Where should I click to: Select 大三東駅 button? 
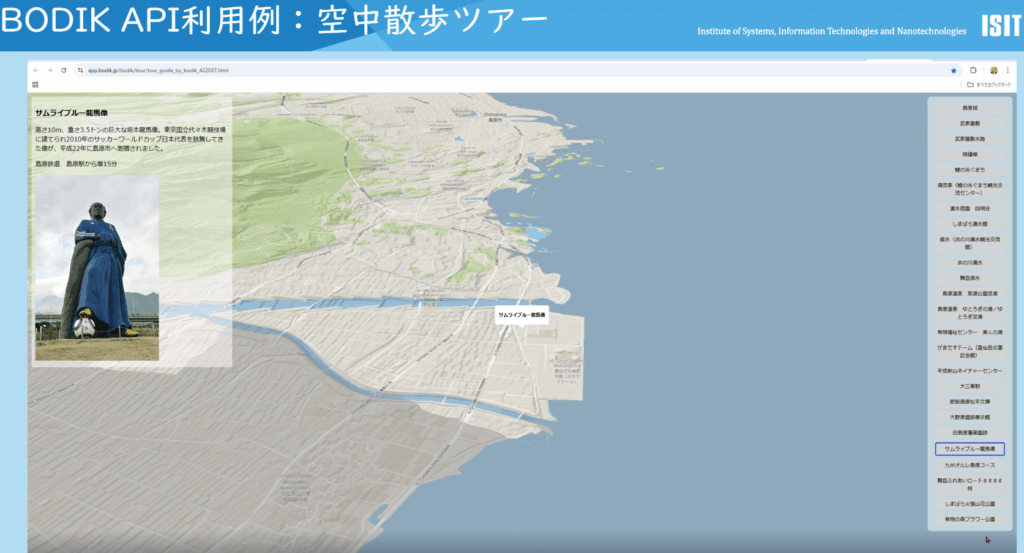(x=970, y=387)
